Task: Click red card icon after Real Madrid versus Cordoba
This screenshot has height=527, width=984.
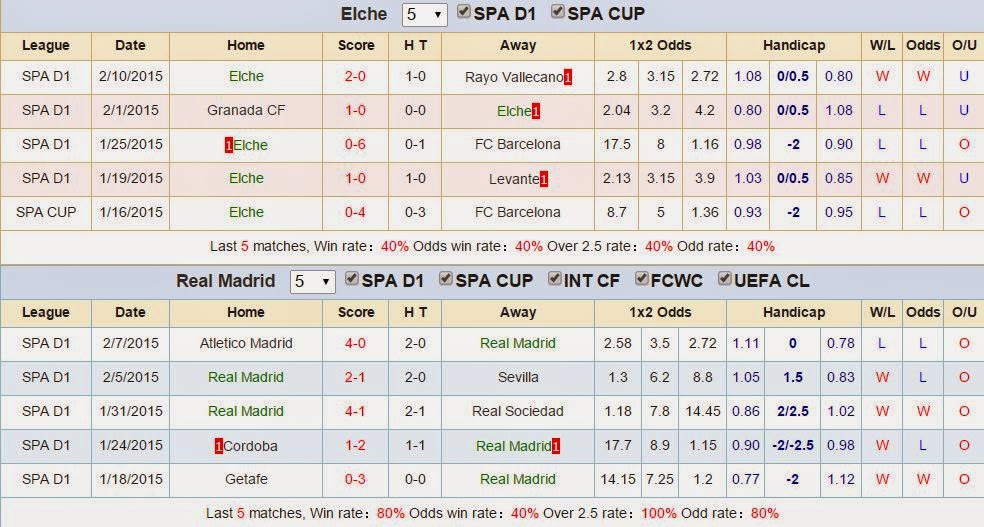Action: tap(556, 446)
